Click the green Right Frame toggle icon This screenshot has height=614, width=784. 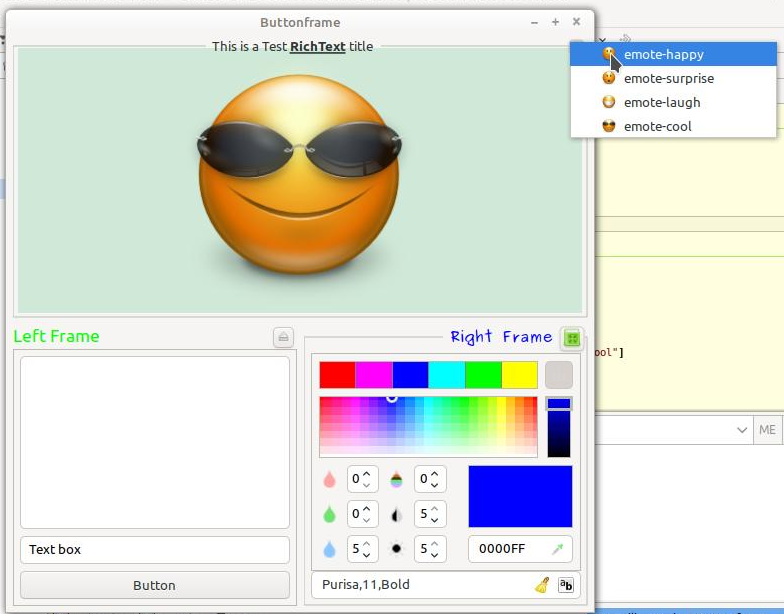[572, 338]
